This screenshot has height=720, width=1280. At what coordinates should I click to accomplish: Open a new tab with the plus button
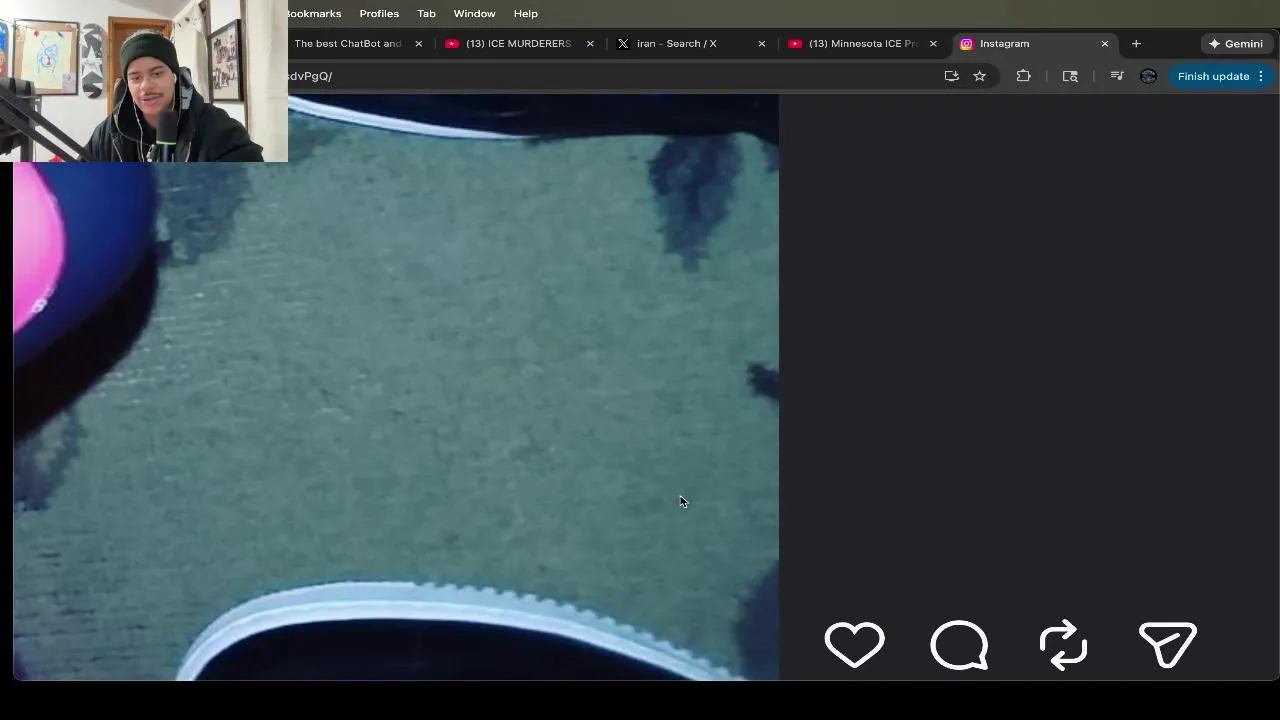click(x=1136, y=44)
